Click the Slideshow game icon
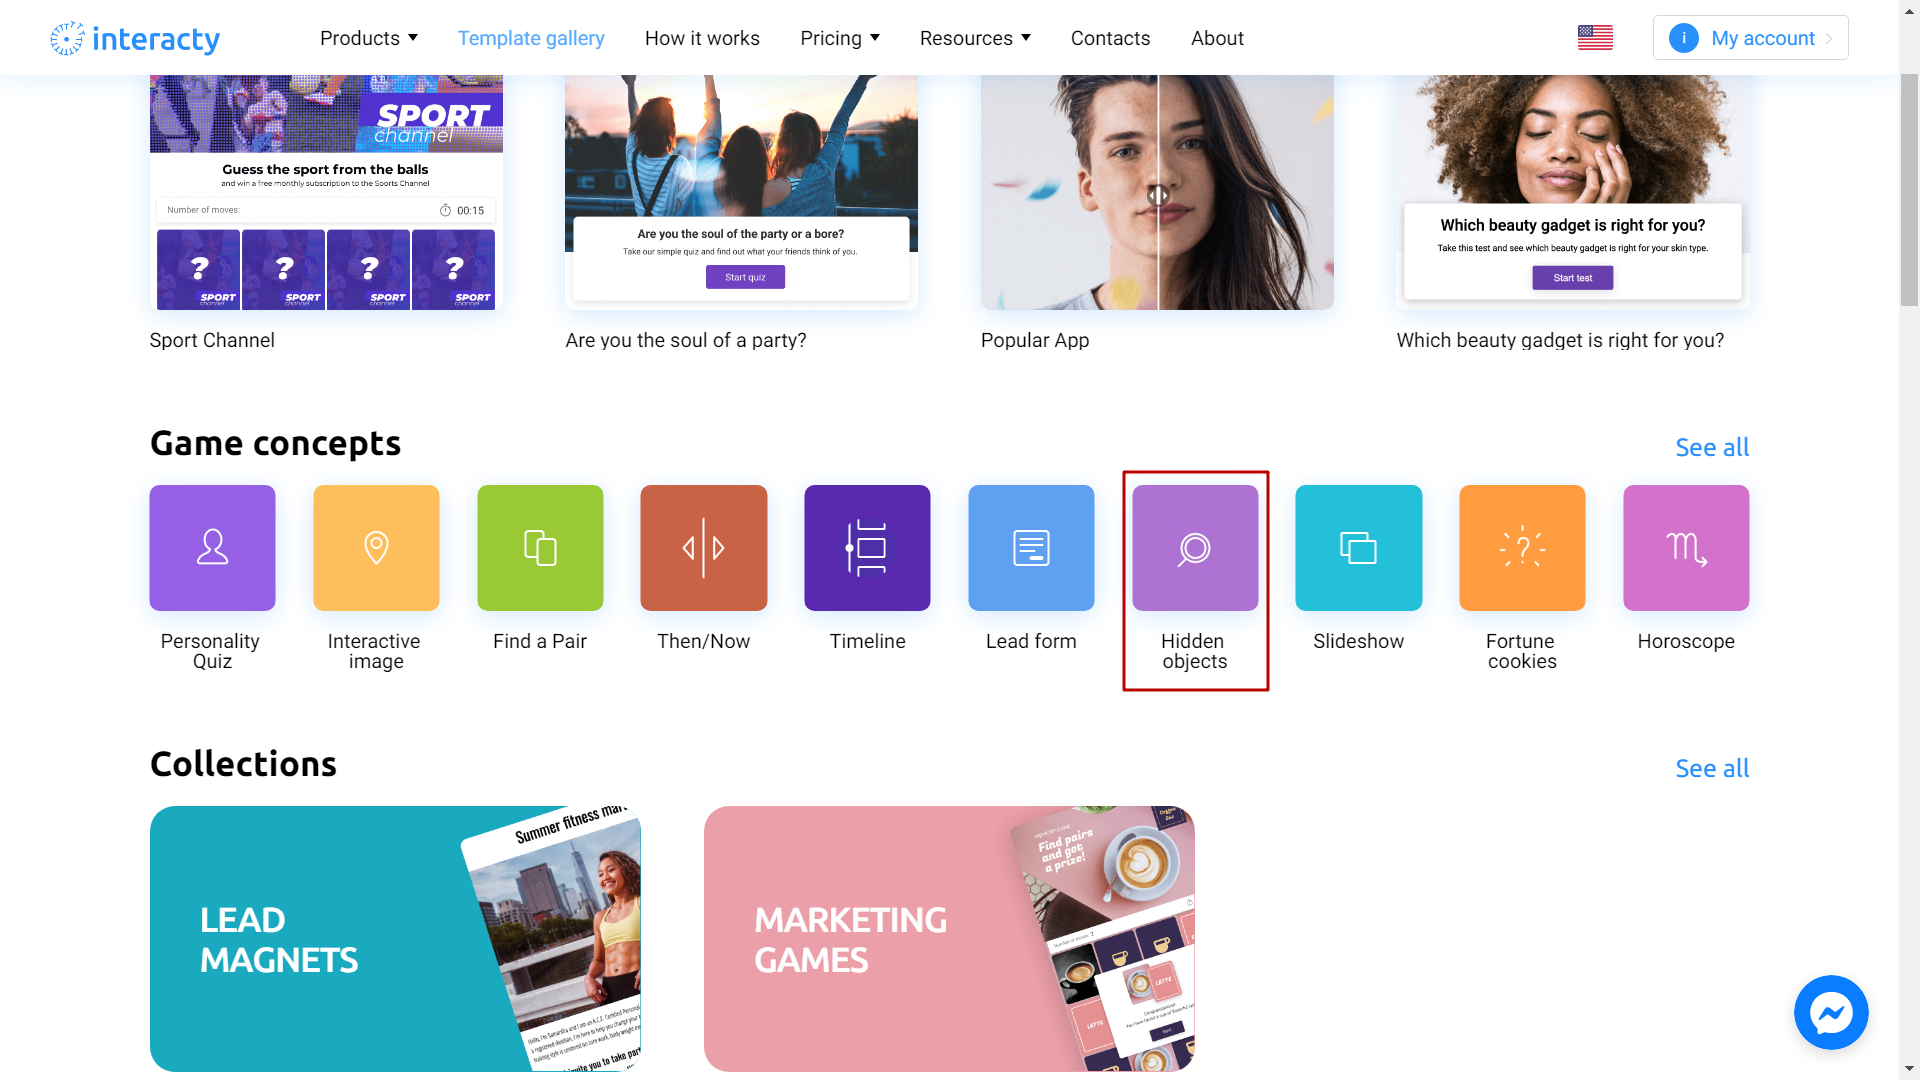The image size is (1920, 1080). [1358, 547]
